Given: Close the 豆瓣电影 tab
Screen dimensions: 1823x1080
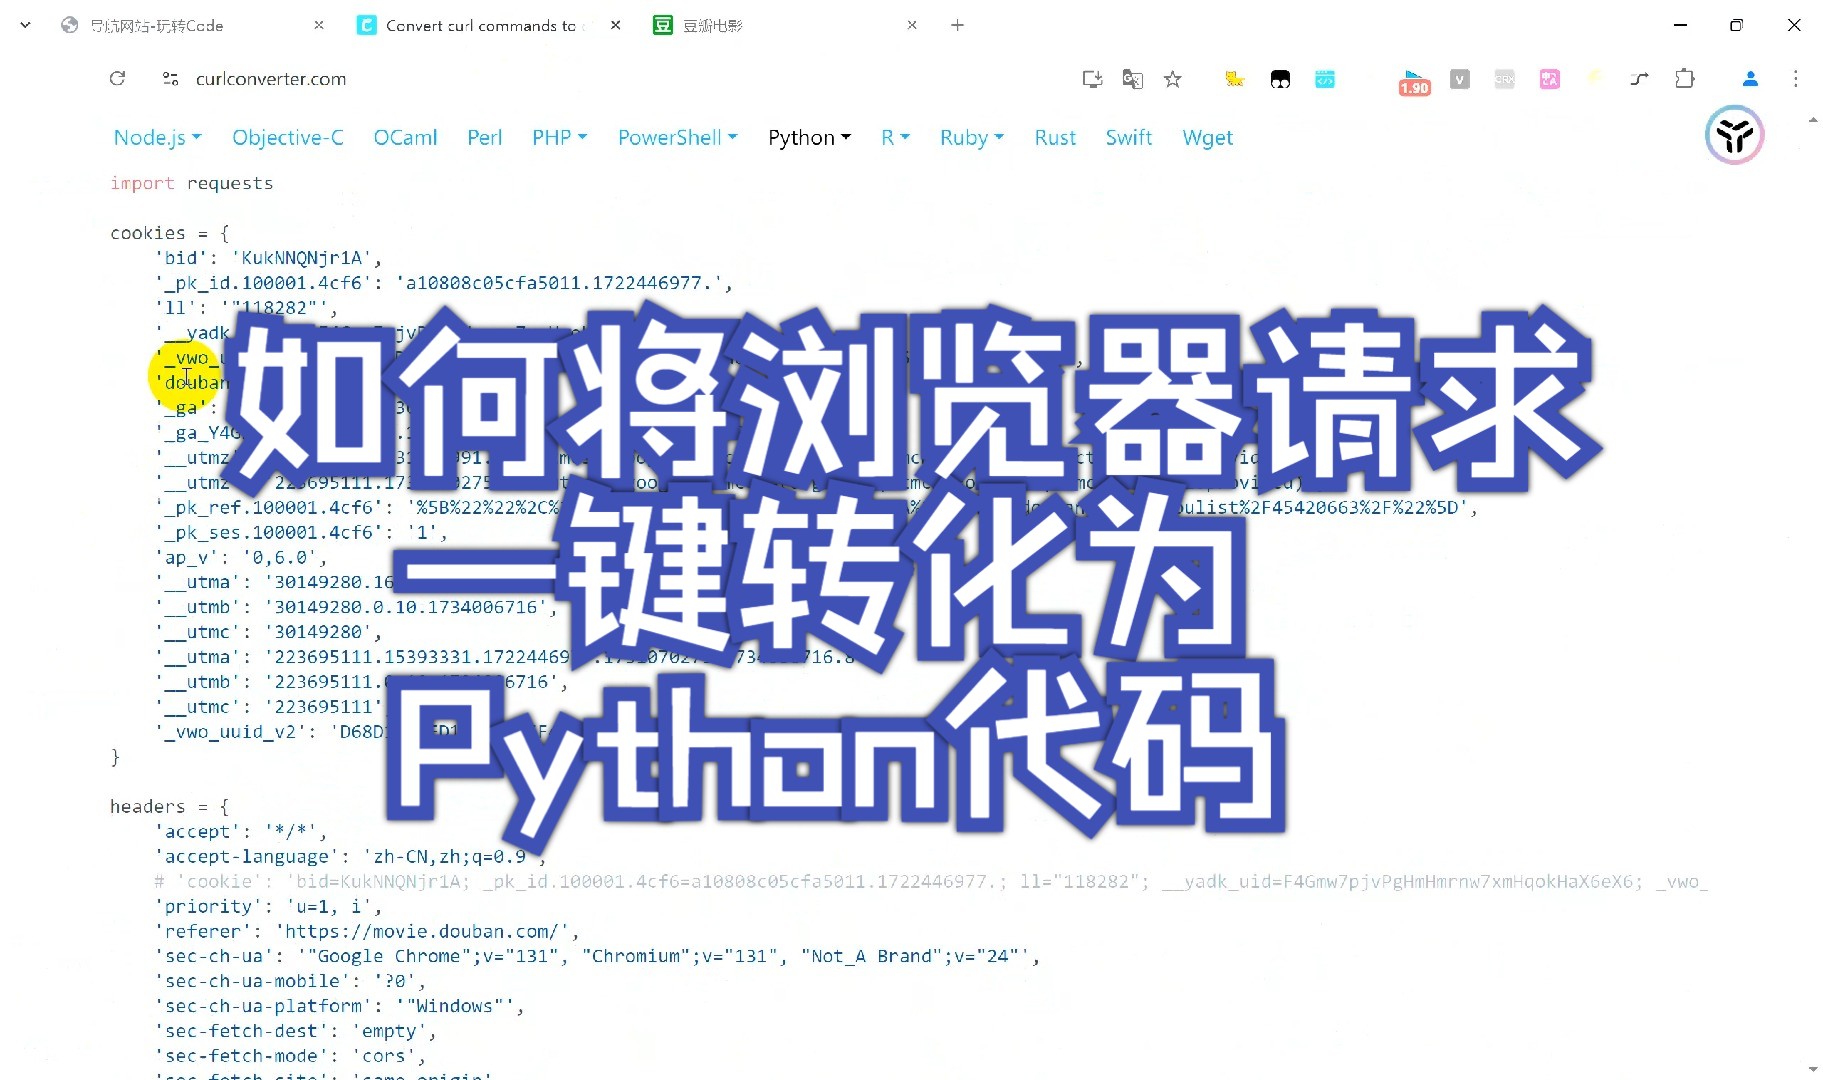Looking at the screenshot, I should [x=912, y=25].
